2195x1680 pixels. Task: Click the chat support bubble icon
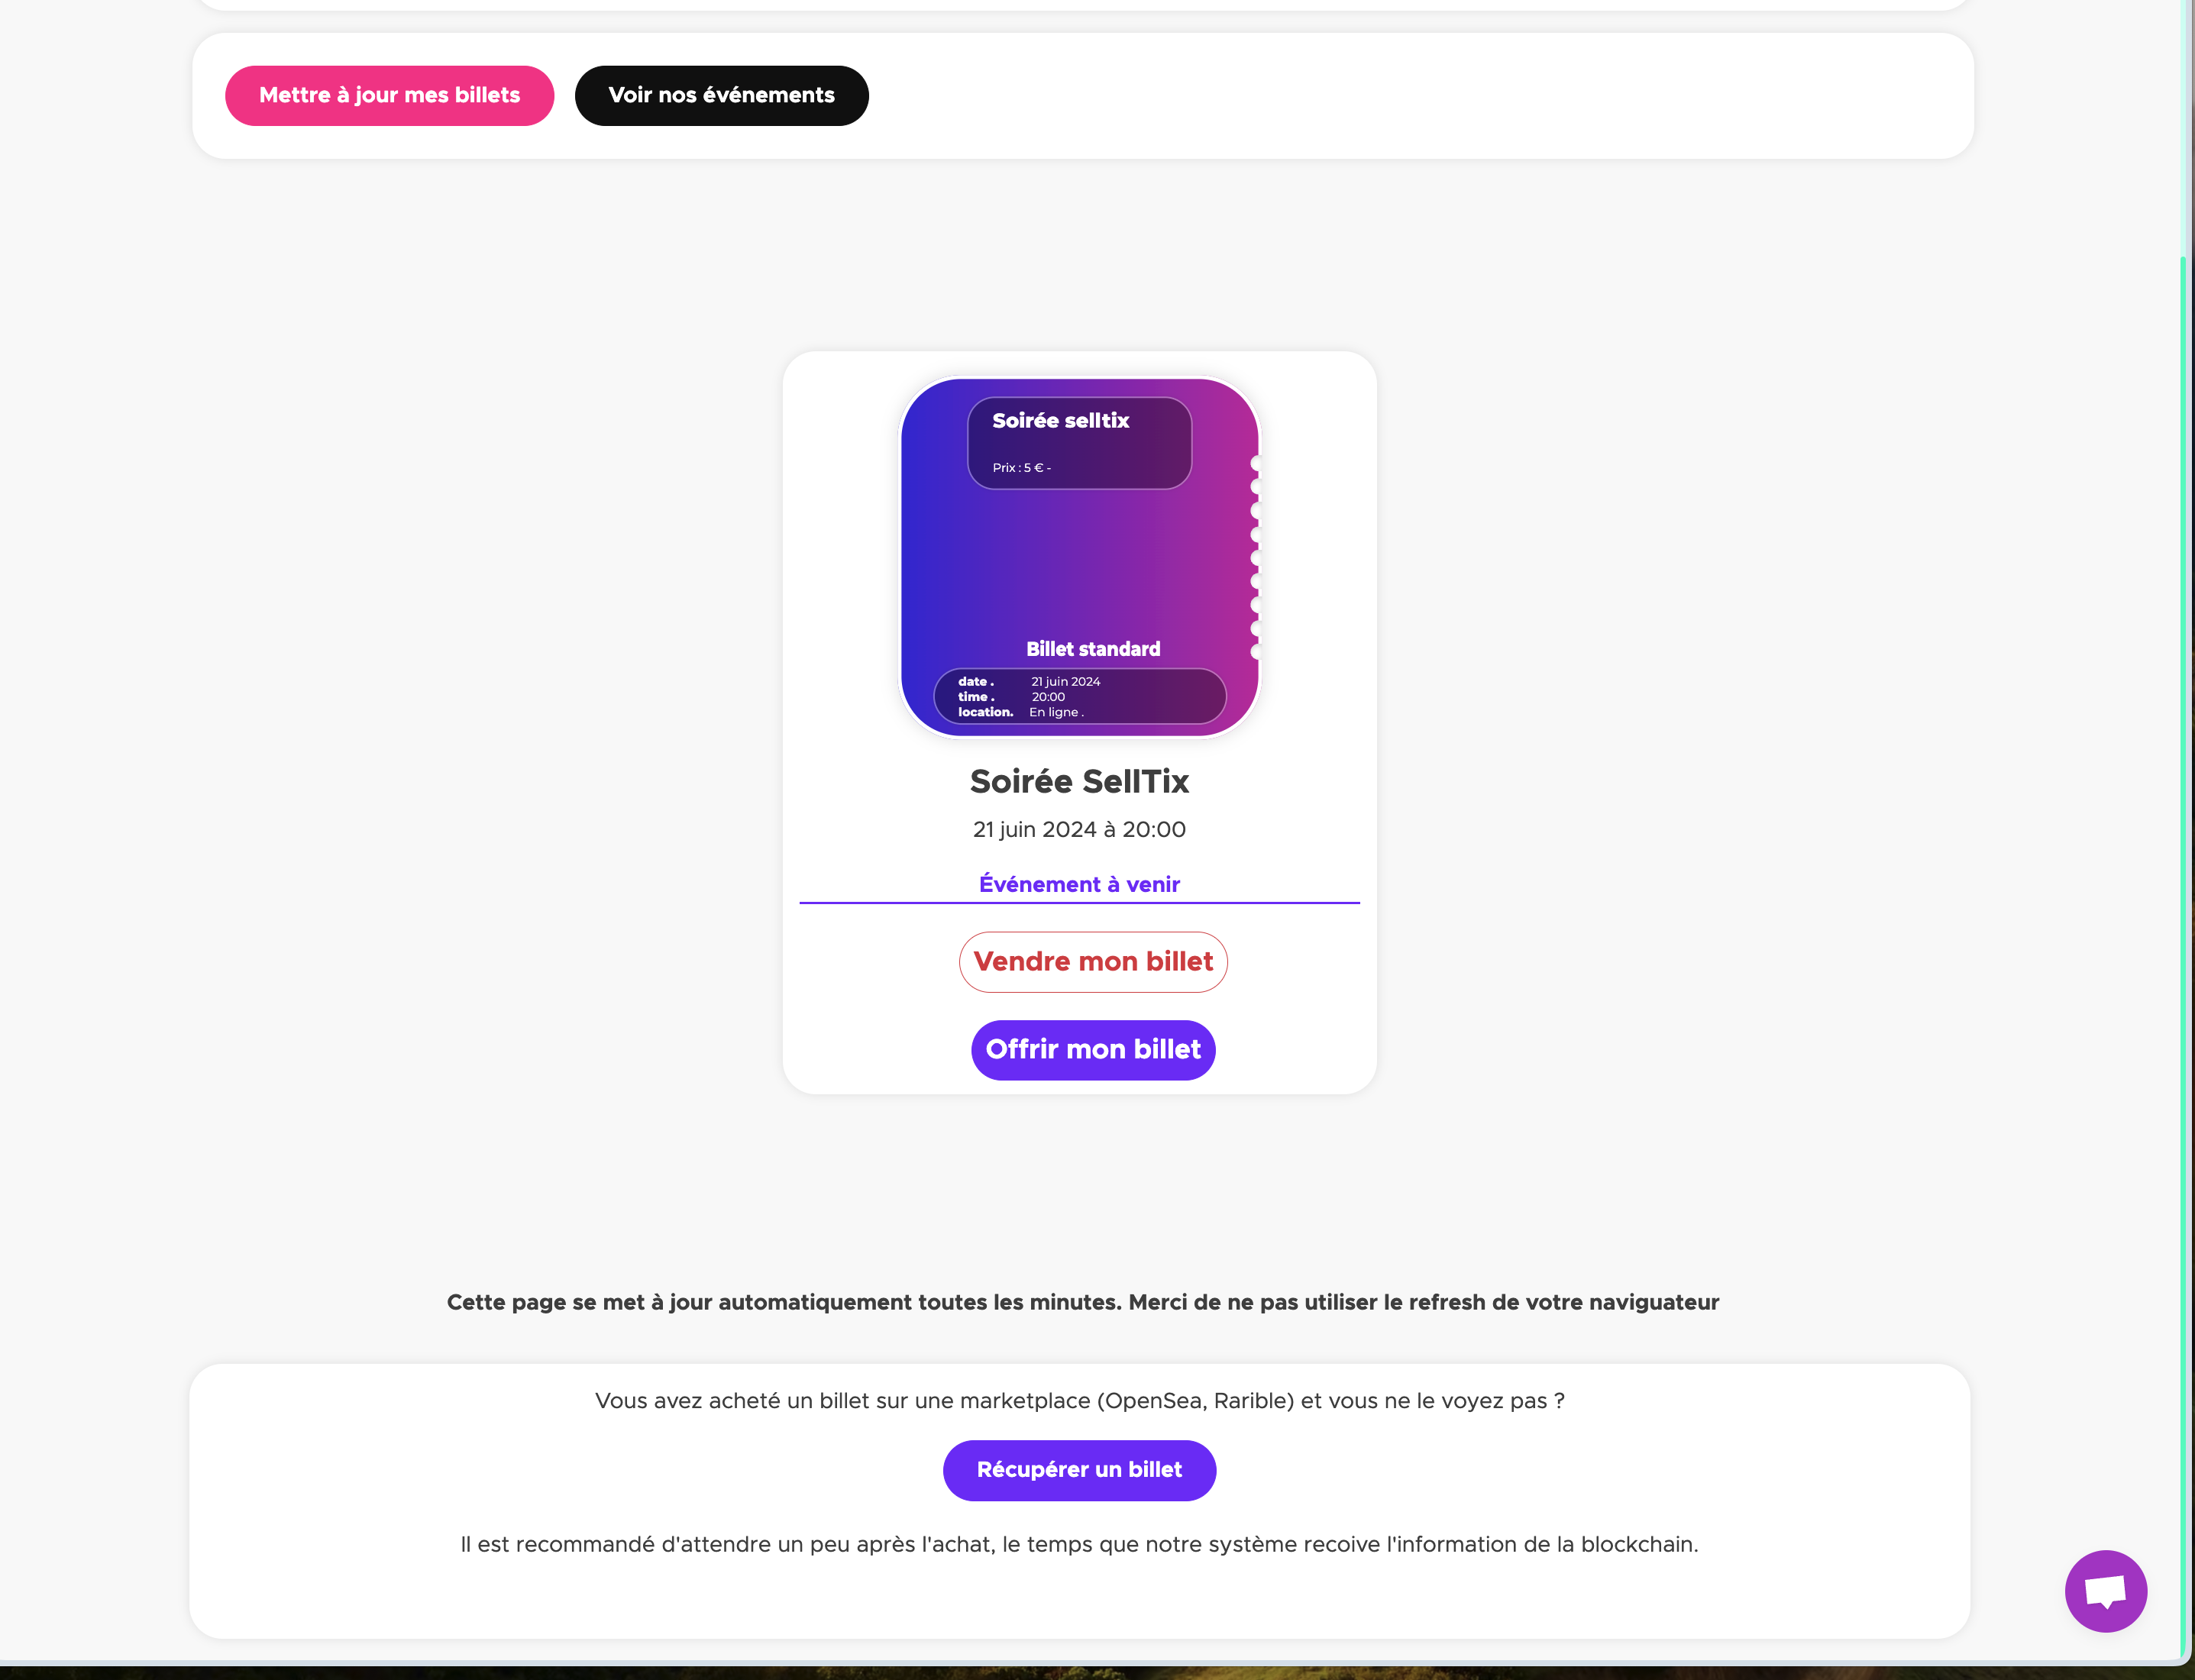pos(2105,1590)
